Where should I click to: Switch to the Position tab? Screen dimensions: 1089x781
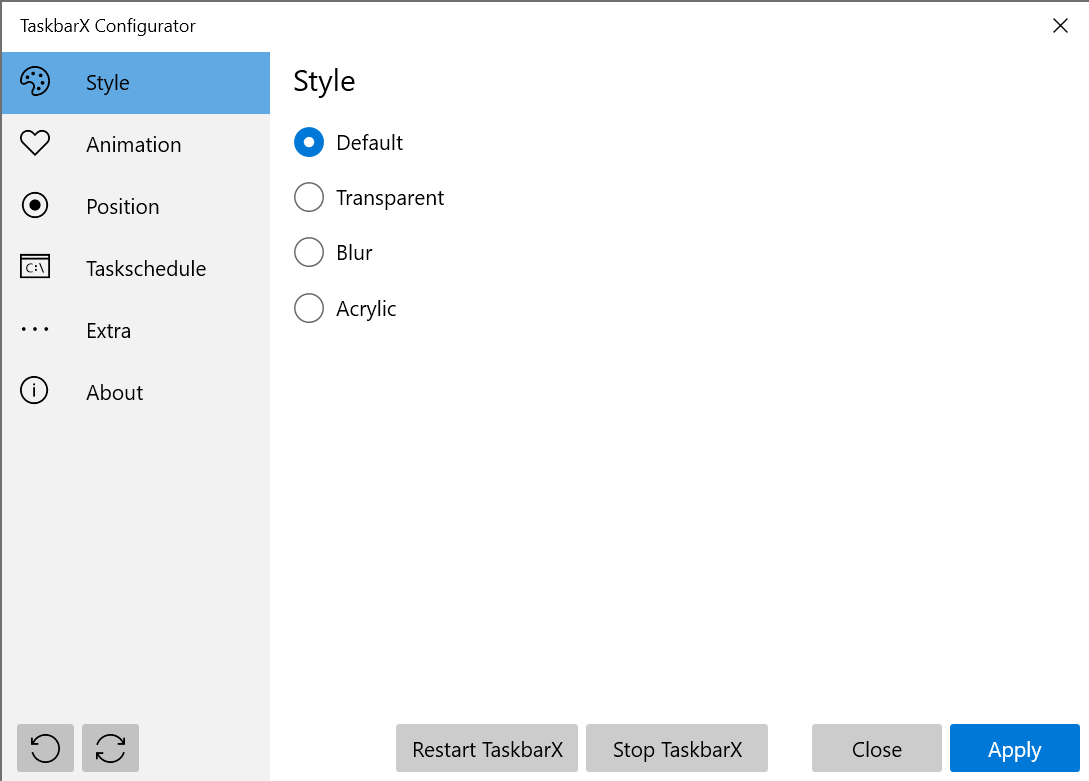point(123,206)
